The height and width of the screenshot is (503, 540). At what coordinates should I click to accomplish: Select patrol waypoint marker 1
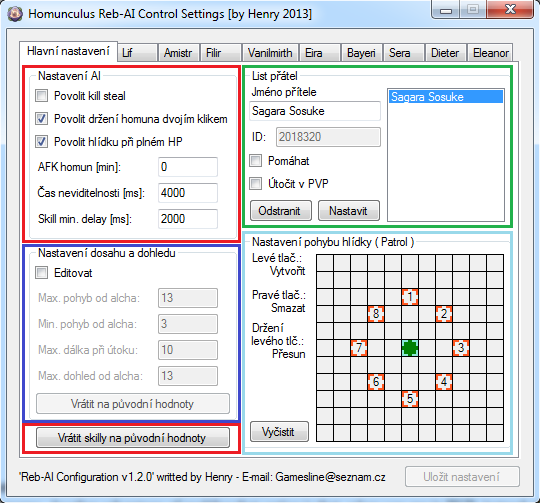coord(410,297)
